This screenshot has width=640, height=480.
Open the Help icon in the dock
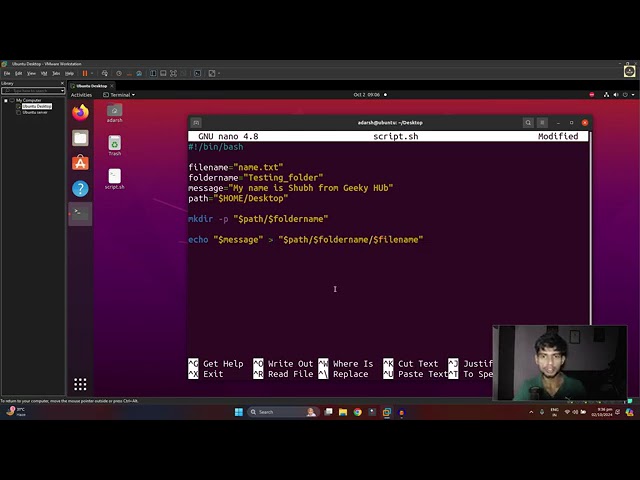click(x=80, y=189)
